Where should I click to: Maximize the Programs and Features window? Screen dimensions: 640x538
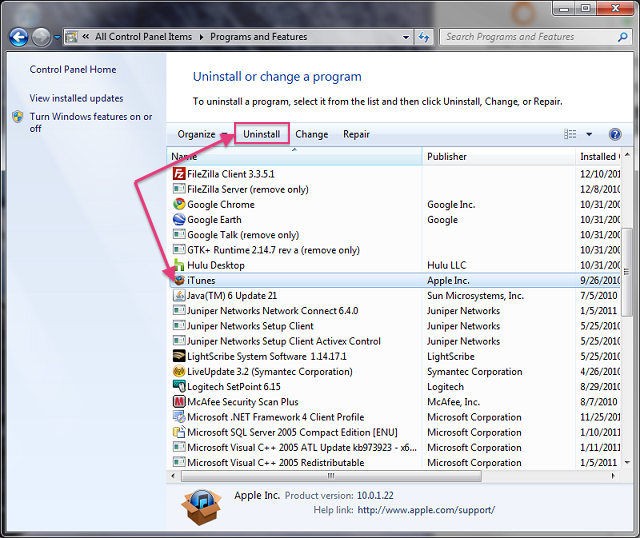pyautogui.click(x=585, y=9)
